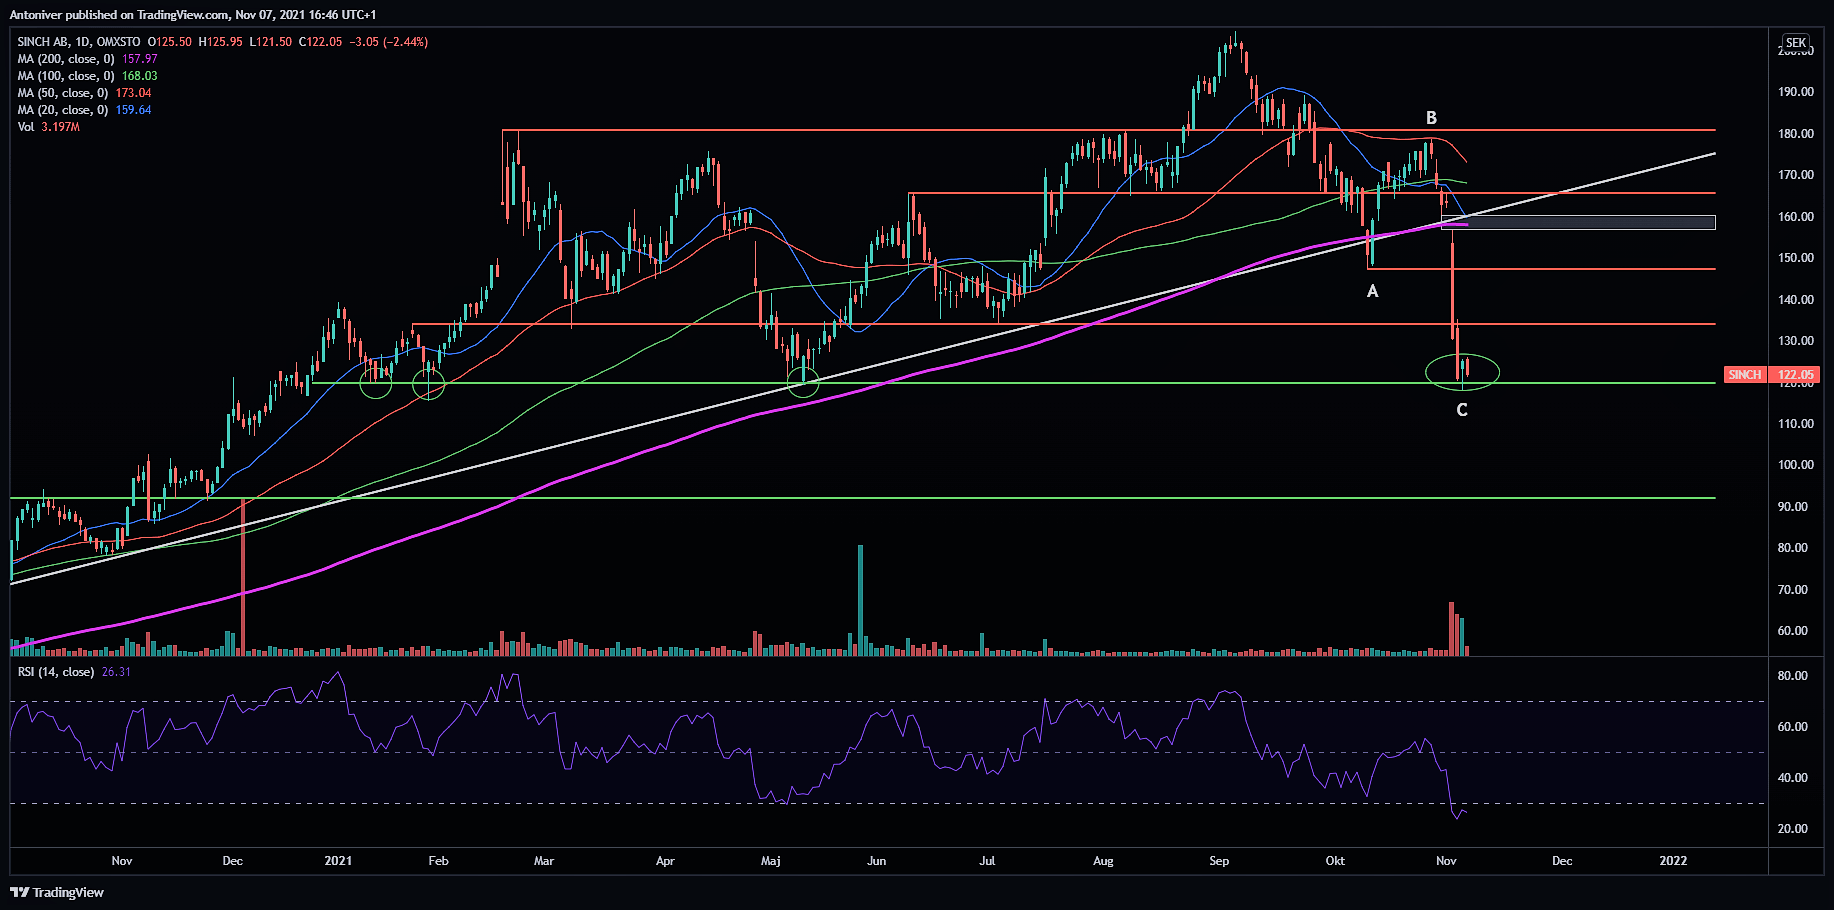Click the 1D interval in chart title
1834x910 pixels.
tap(82, 42)
